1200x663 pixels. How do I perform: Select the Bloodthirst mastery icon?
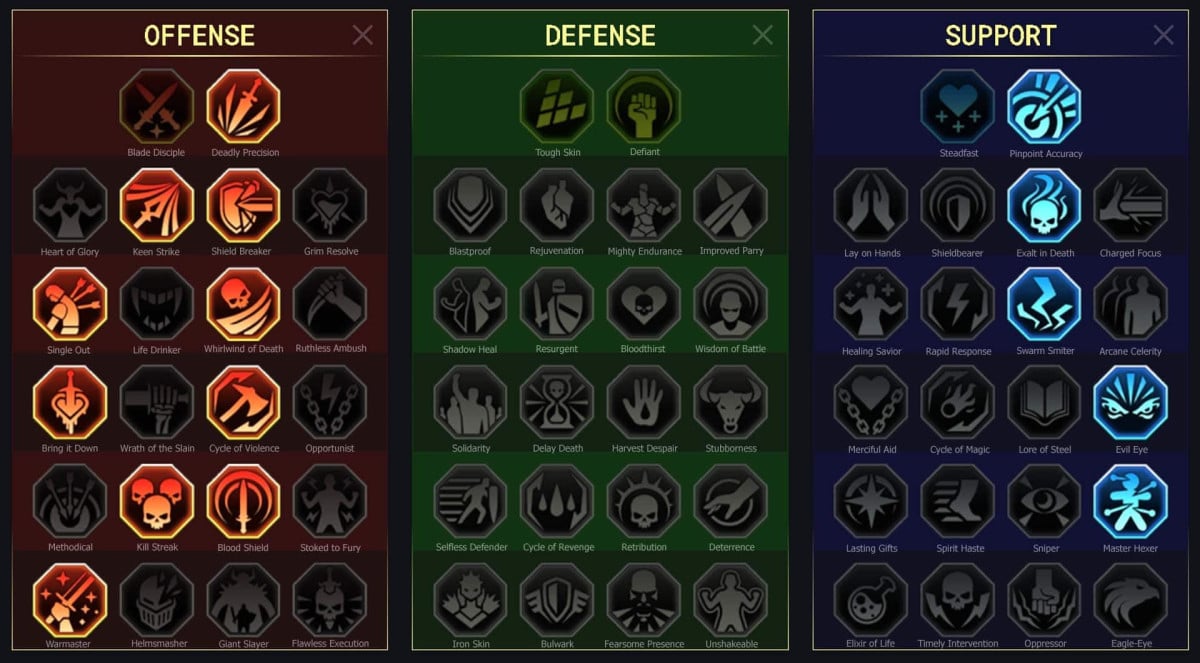tap(644, 304)
